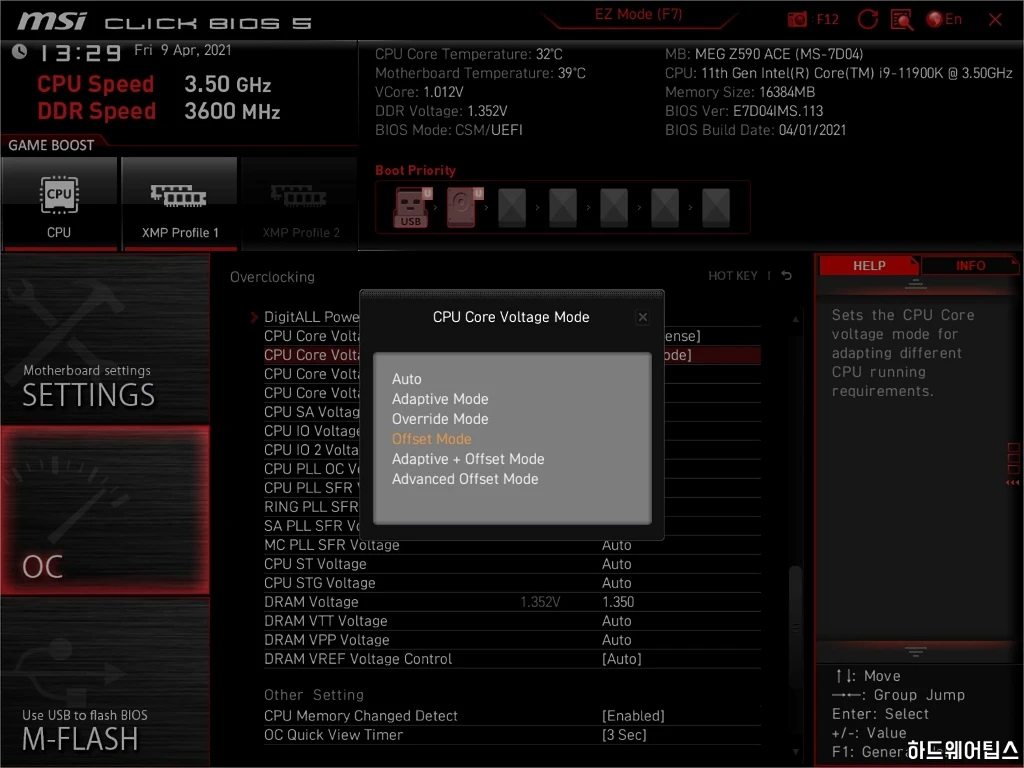The width and height of the screenshot is (1024, 768).
Task: Click the back arrow next to HOT KEY
Action: 786,276
